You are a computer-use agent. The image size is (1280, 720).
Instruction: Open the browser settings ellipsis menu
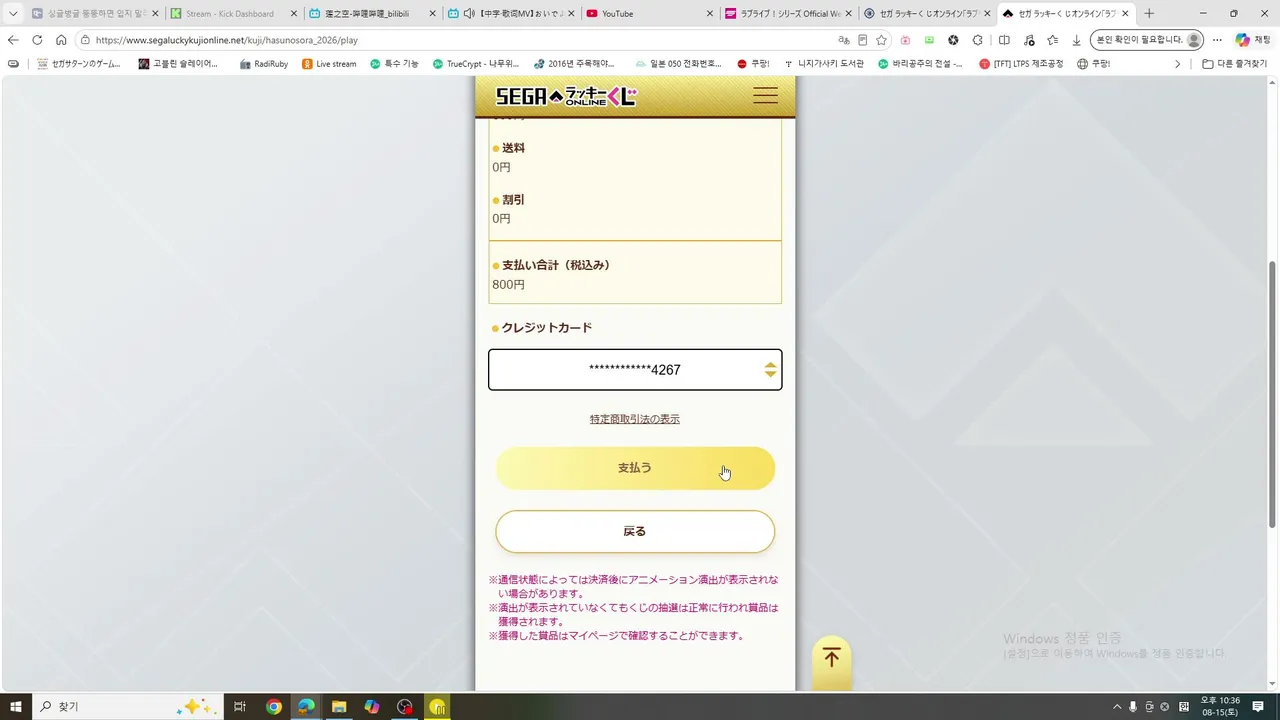point(1217,40)
